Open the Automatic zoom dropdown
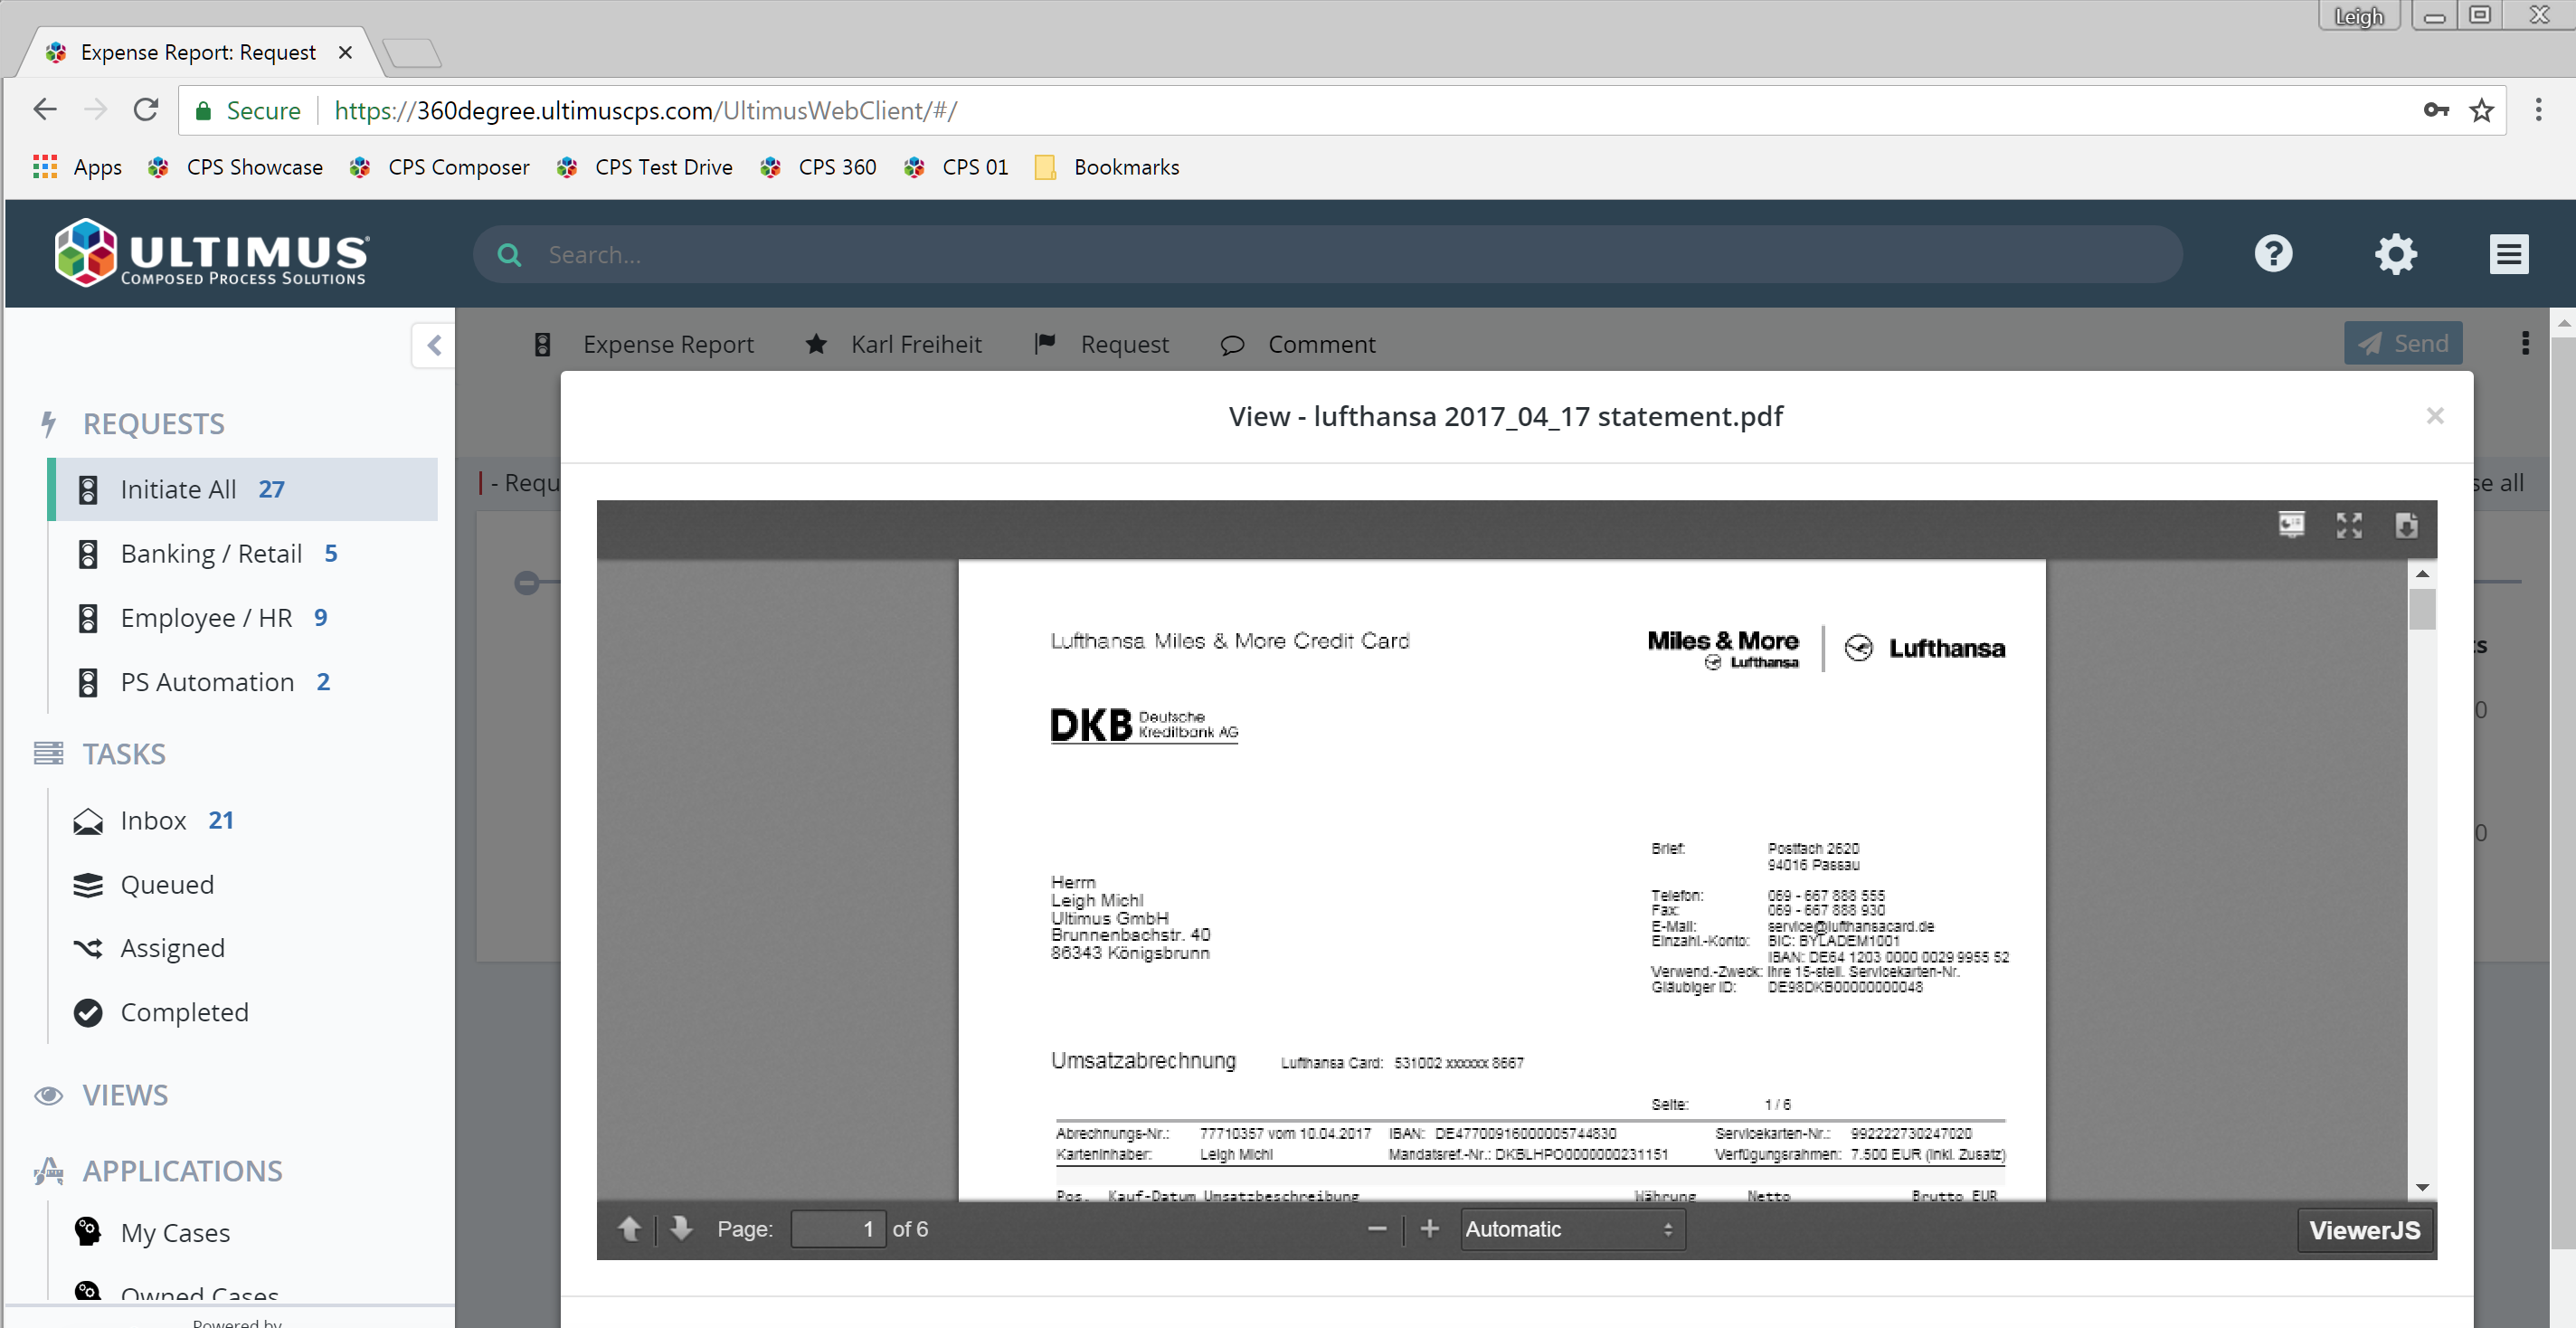2576x1328 pixels. point(1572,1229)
